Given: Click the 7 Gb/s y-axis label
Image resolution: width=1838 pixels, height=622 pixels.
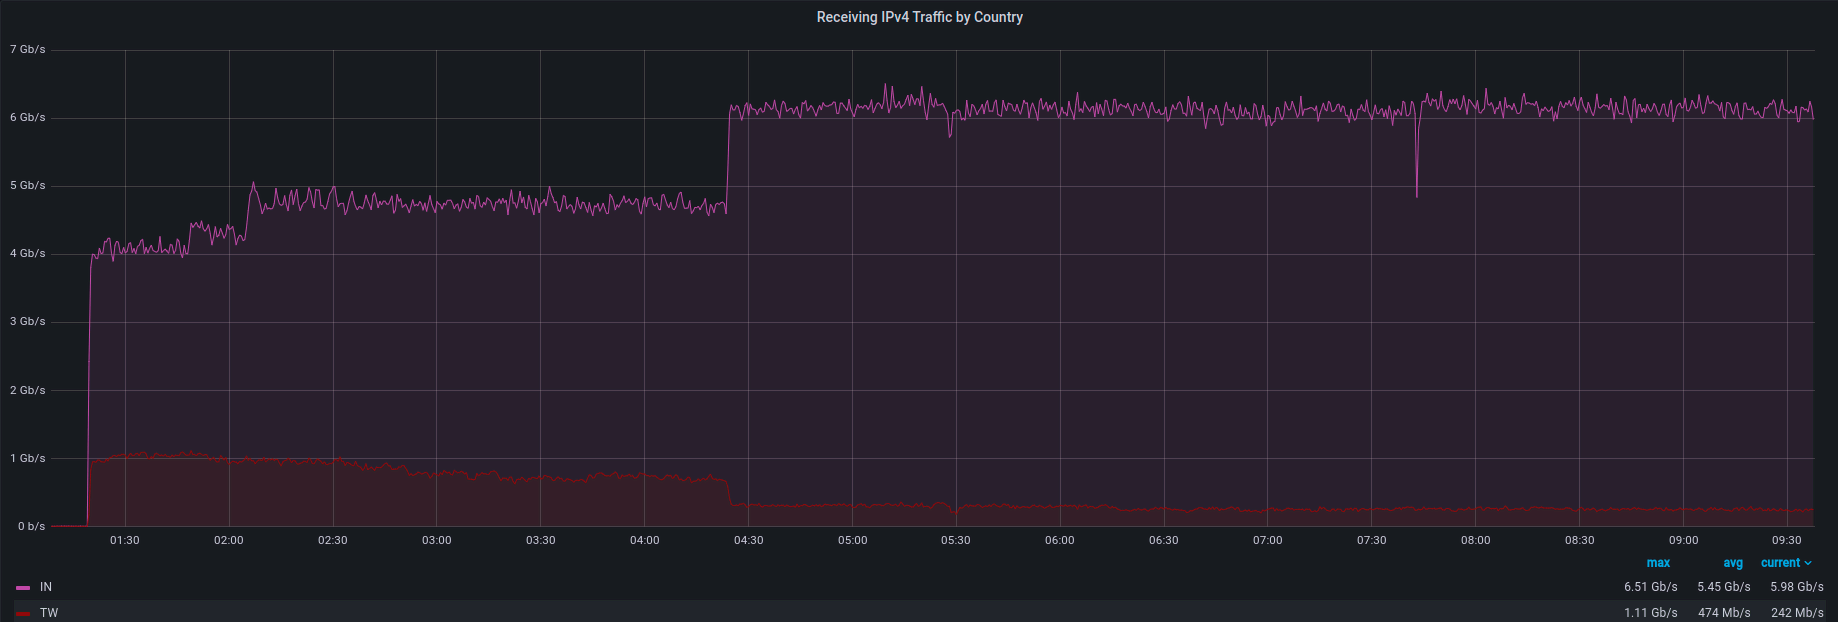Looking at the screenshot, I should (28, 49).
